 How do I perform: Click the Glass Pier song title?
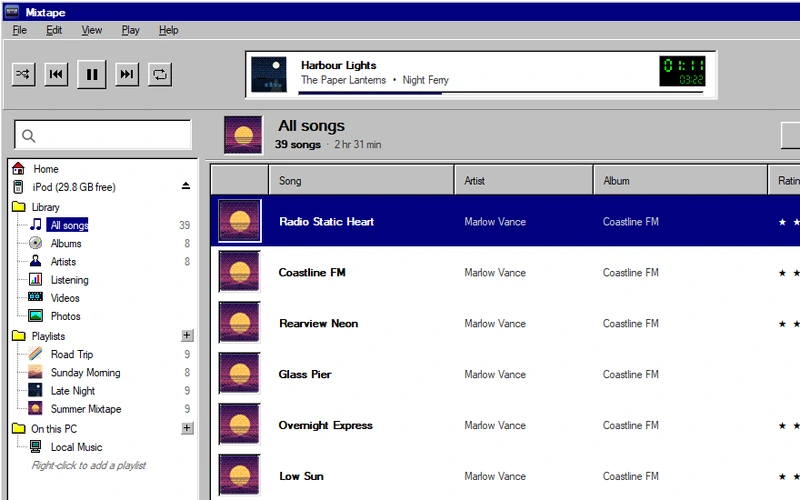(x=305, y=374)
